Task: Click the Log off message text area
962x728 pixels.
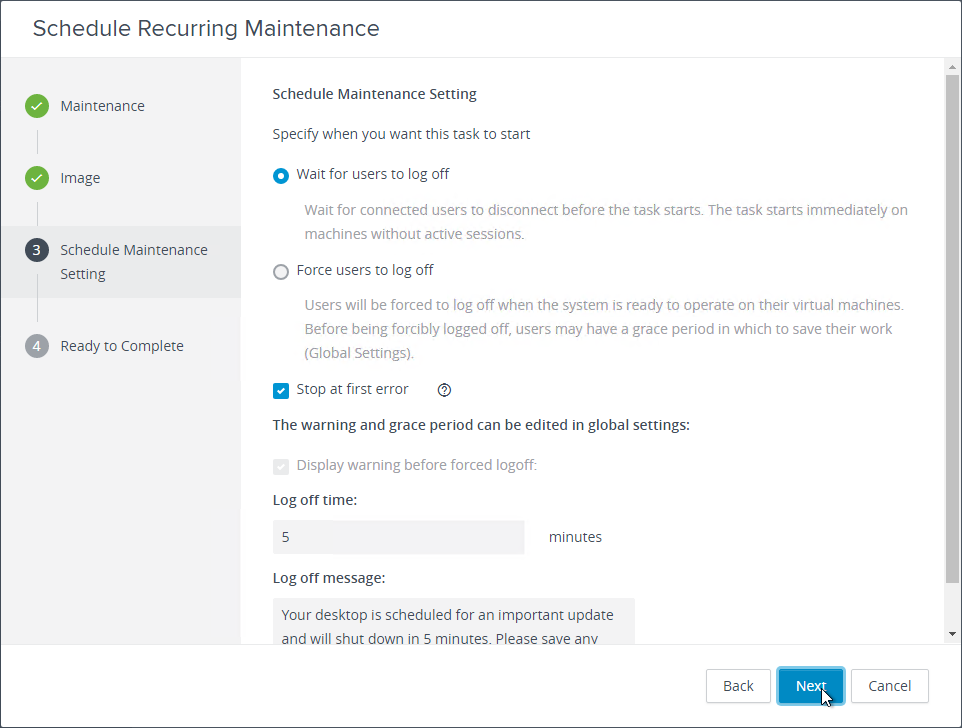Action: pos(454,621)
